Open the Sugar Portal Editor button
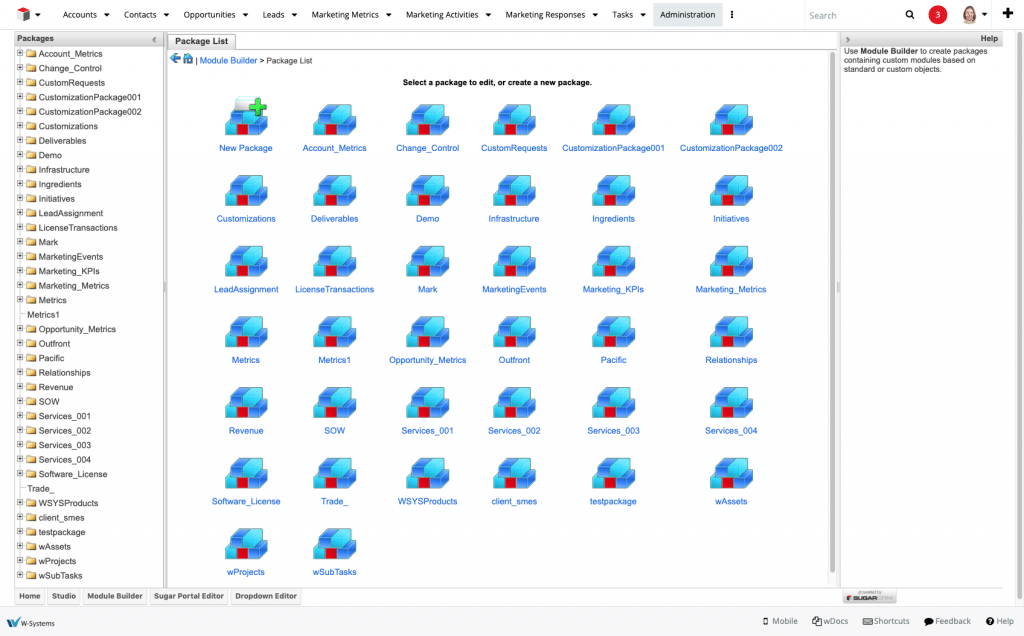Image resolution: width=1024 pixels, height=636 pixels. click(x=189, y=596)
